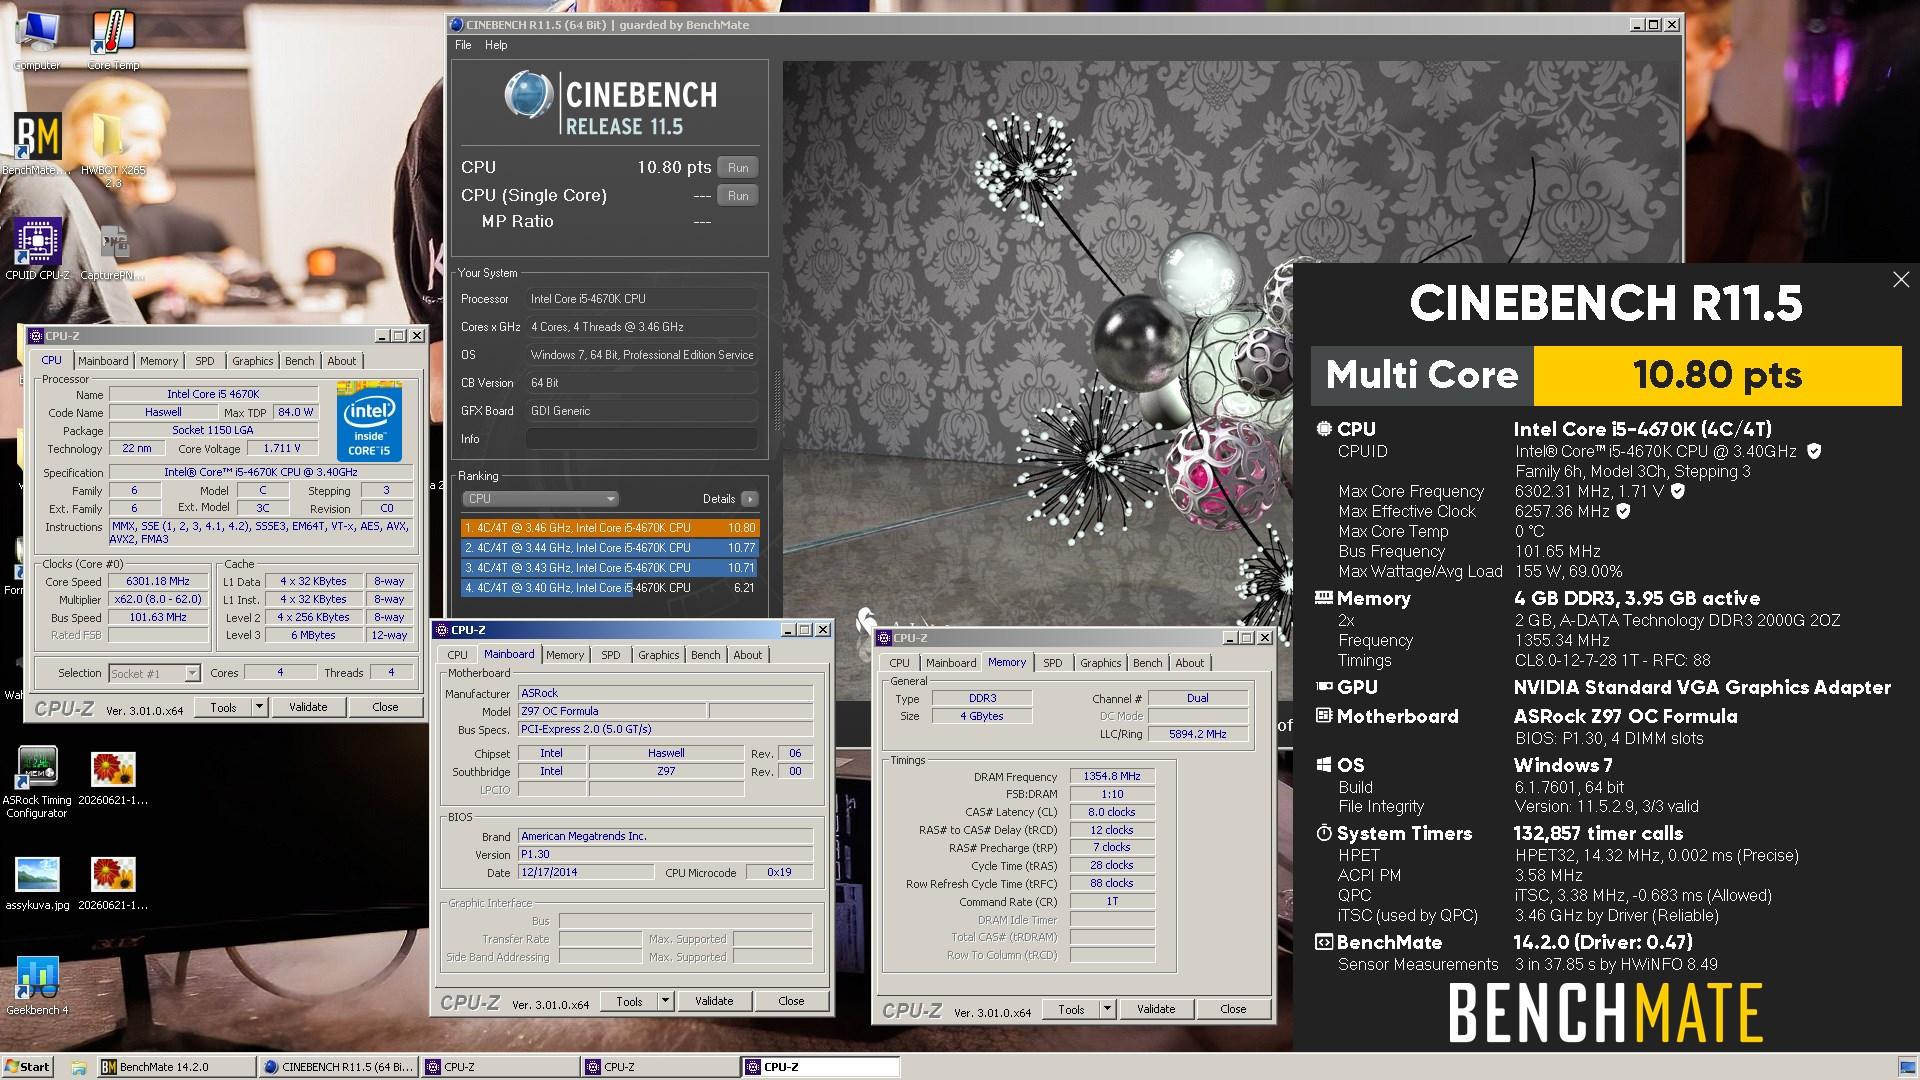Launch ASRock Timing Configurator shortcut
The image size is (1920, 1080).
37,783
